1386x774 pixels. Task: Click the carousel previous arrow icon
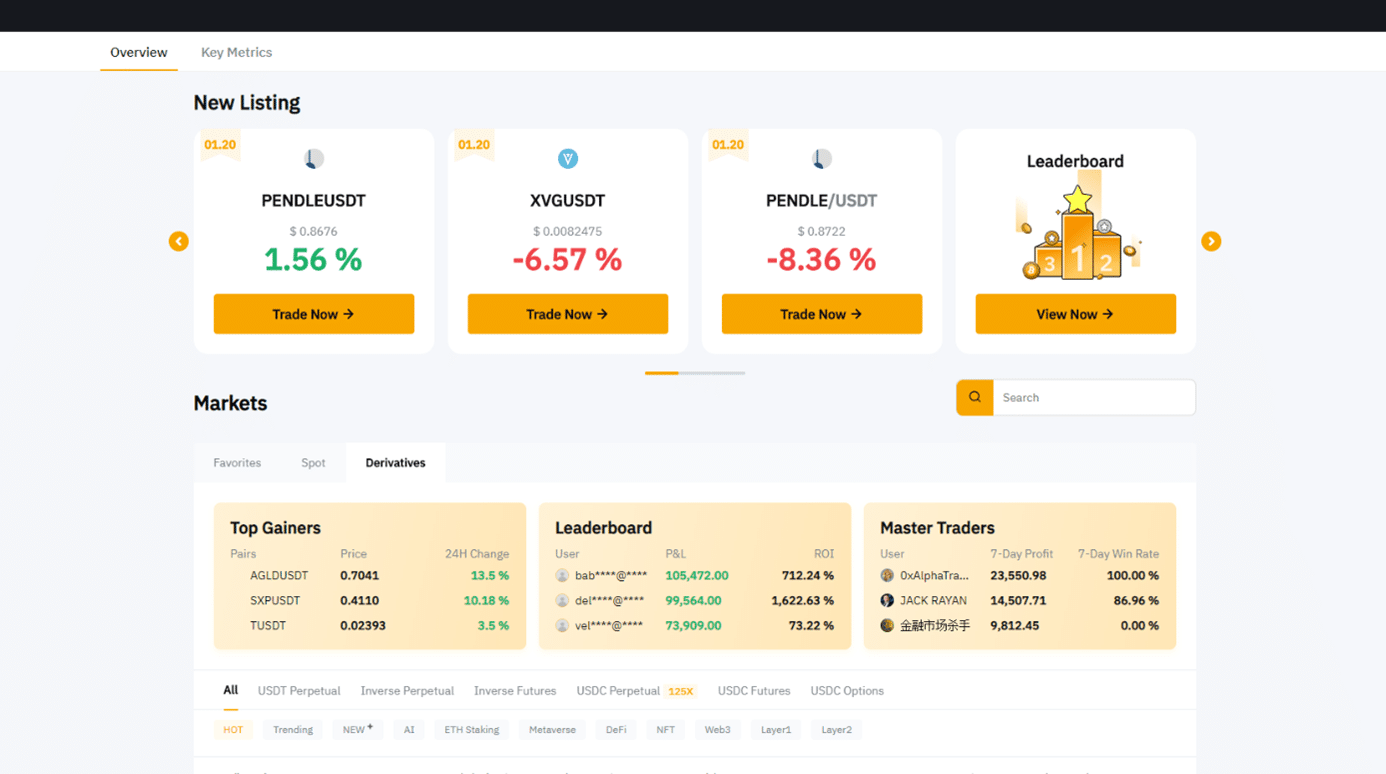point(179,241)
